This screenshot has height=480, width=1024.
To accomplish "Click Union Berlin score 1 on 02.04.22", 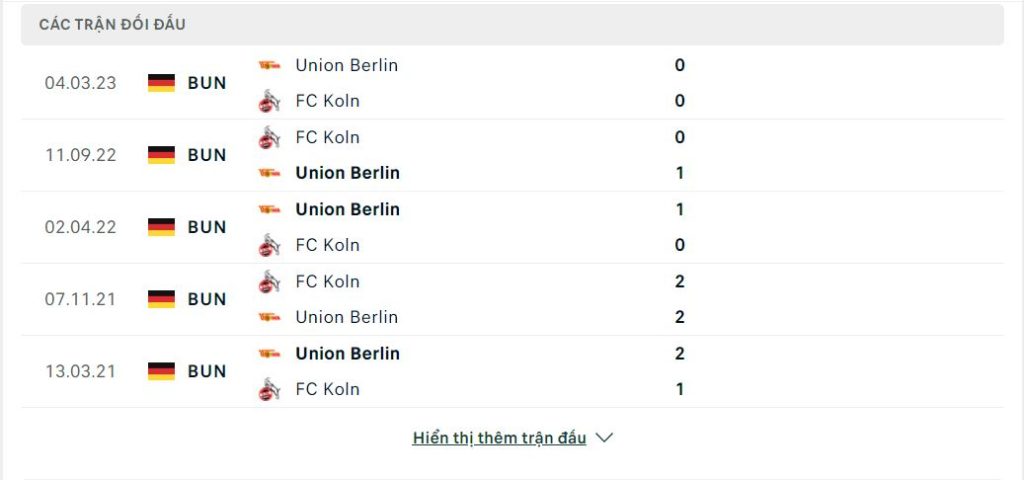I will (680, 209).
